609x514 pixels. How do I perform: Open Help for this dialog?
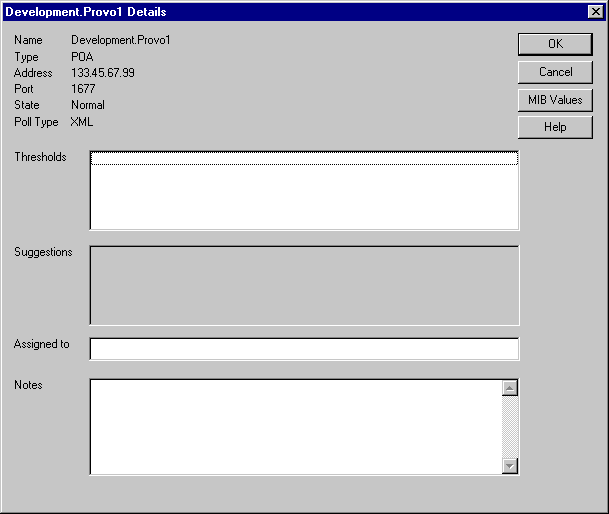tap(555, 127)
